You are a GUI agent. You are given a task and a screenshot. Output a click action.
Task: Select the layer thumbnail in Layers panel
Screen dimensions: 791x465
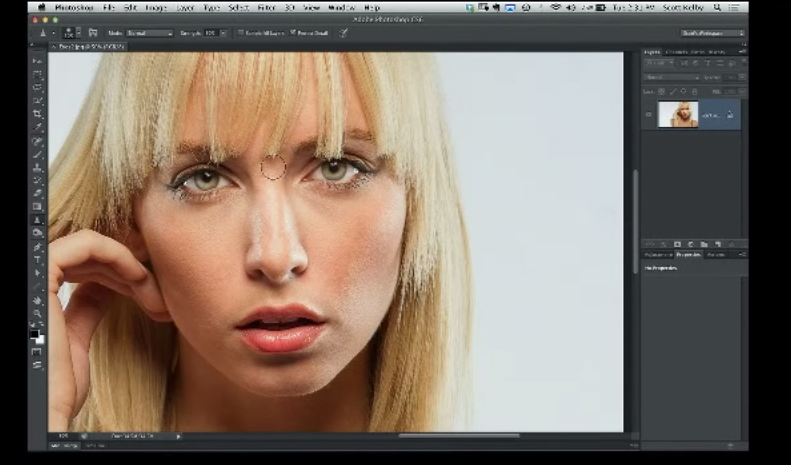678,115
